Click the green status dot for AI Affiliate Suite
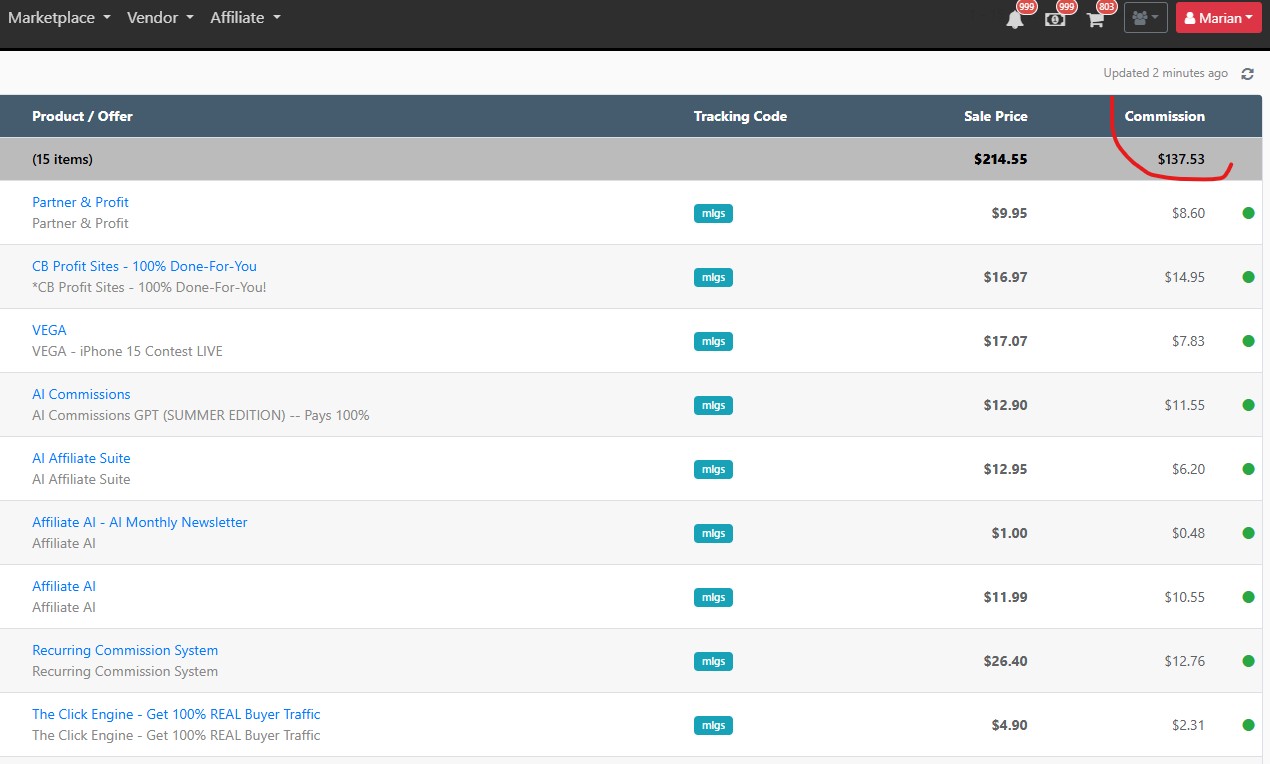The width and height of the screenshot is (1270, 764). [1248, 469]
